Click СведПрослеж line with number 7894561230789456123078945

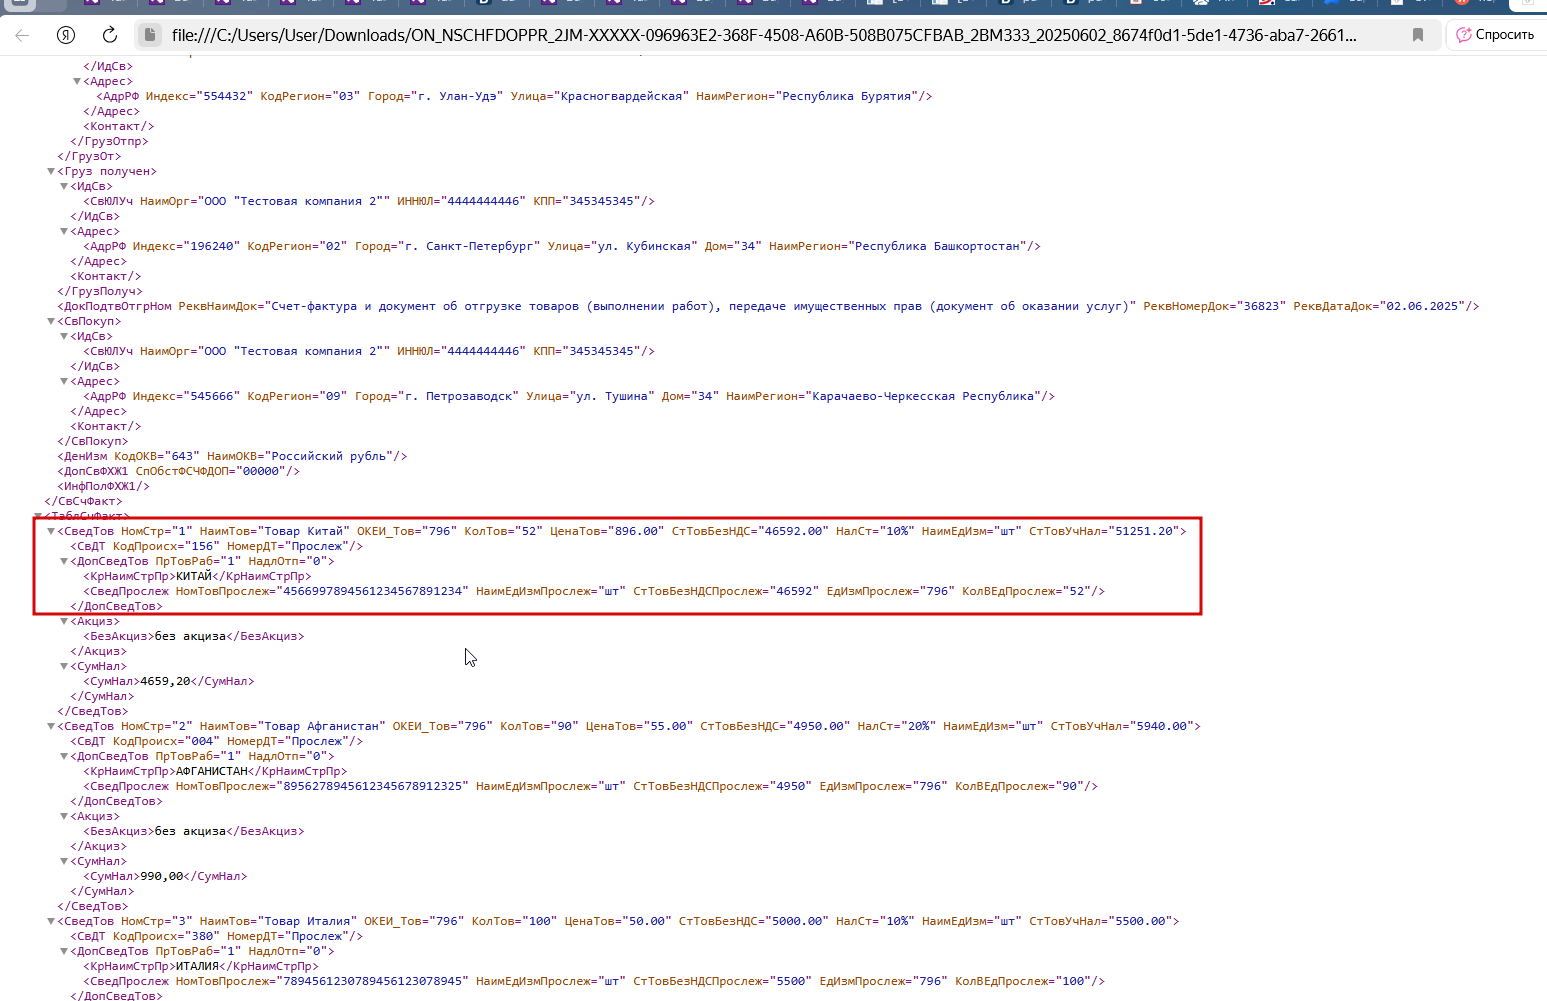(594, 982)
